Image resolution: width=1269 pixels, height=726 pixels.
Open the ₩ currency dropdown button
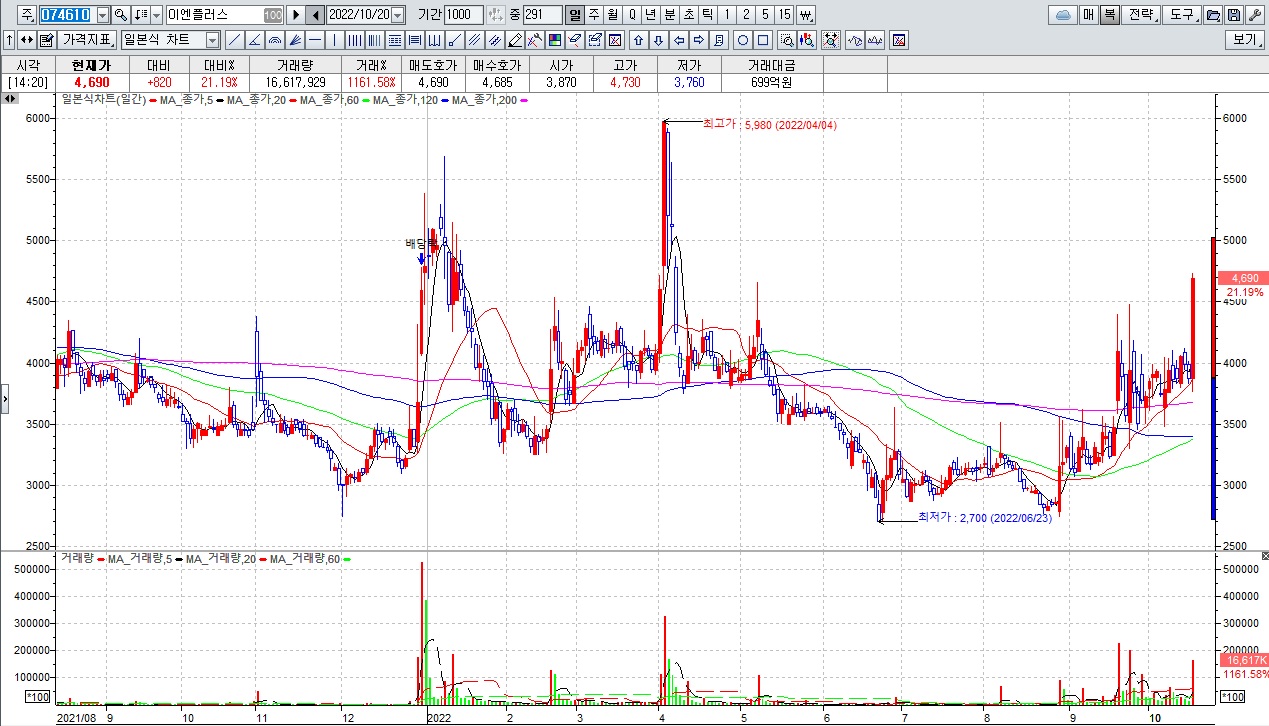[x=805, y=15]
